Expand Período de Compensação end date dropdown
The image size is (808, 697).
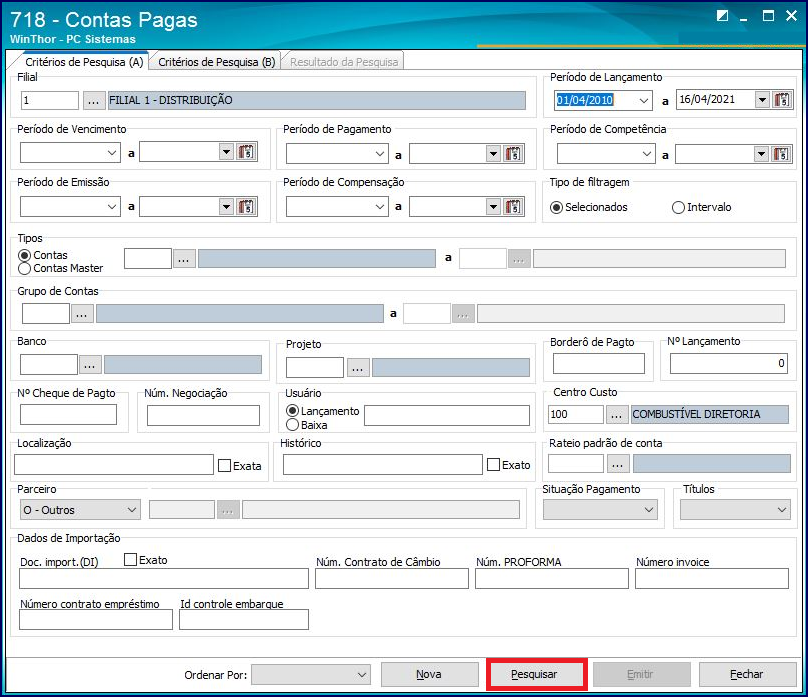click(x=493, y=207)
